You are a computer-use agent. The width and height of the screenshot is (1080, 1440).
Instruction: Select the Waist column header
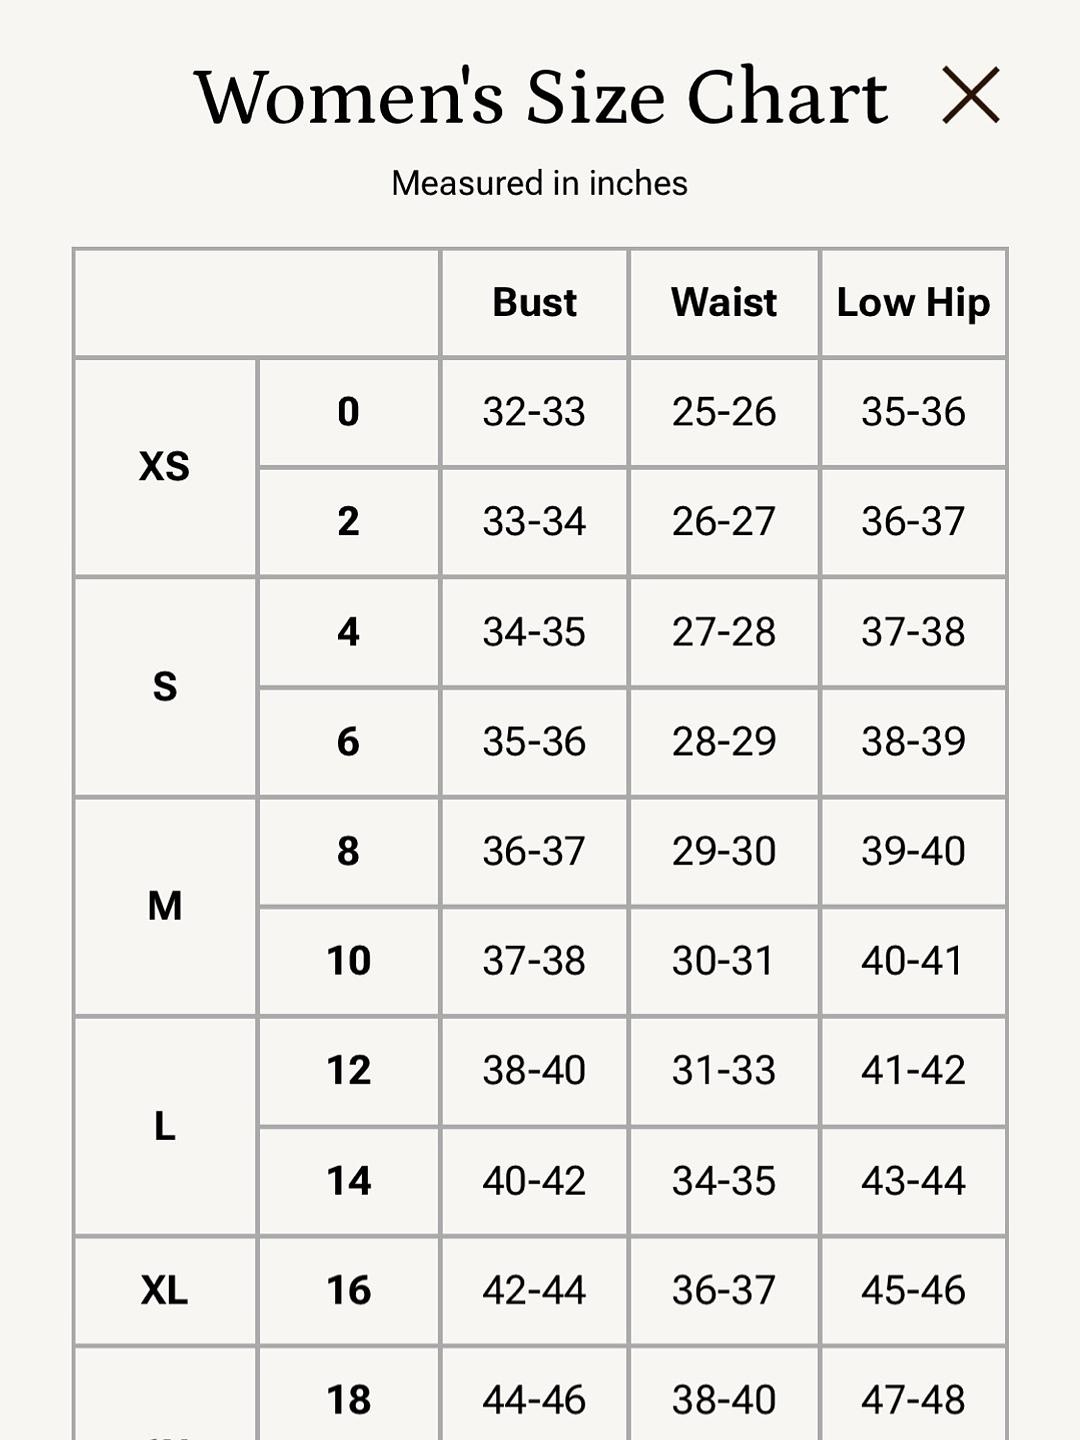coord(724,302)
